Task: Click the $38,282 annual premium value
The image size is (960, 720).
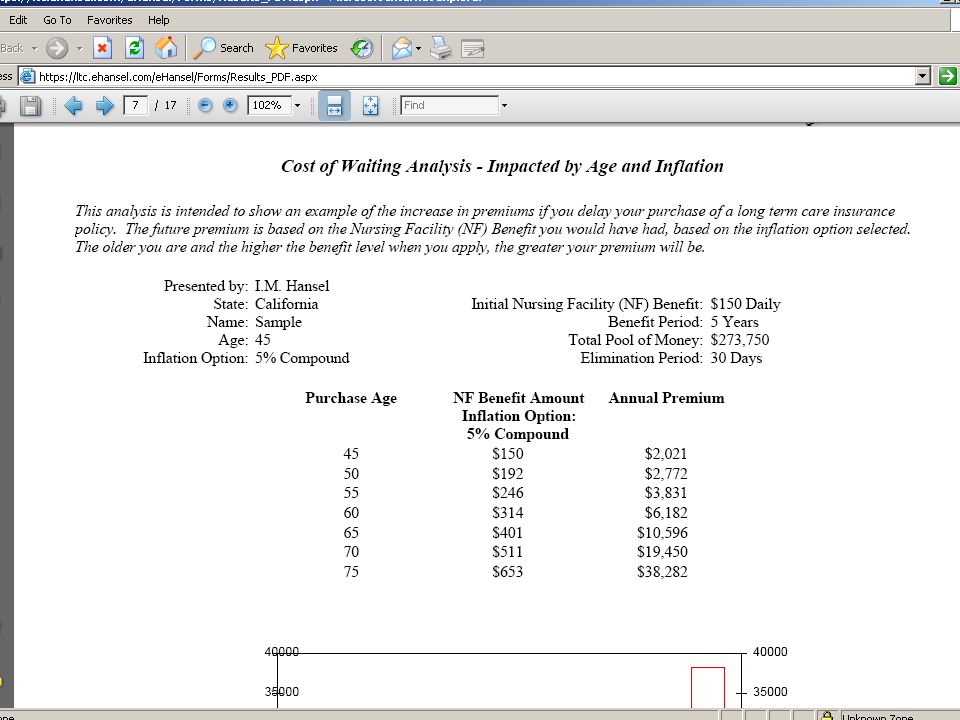Action: [662, 572]
